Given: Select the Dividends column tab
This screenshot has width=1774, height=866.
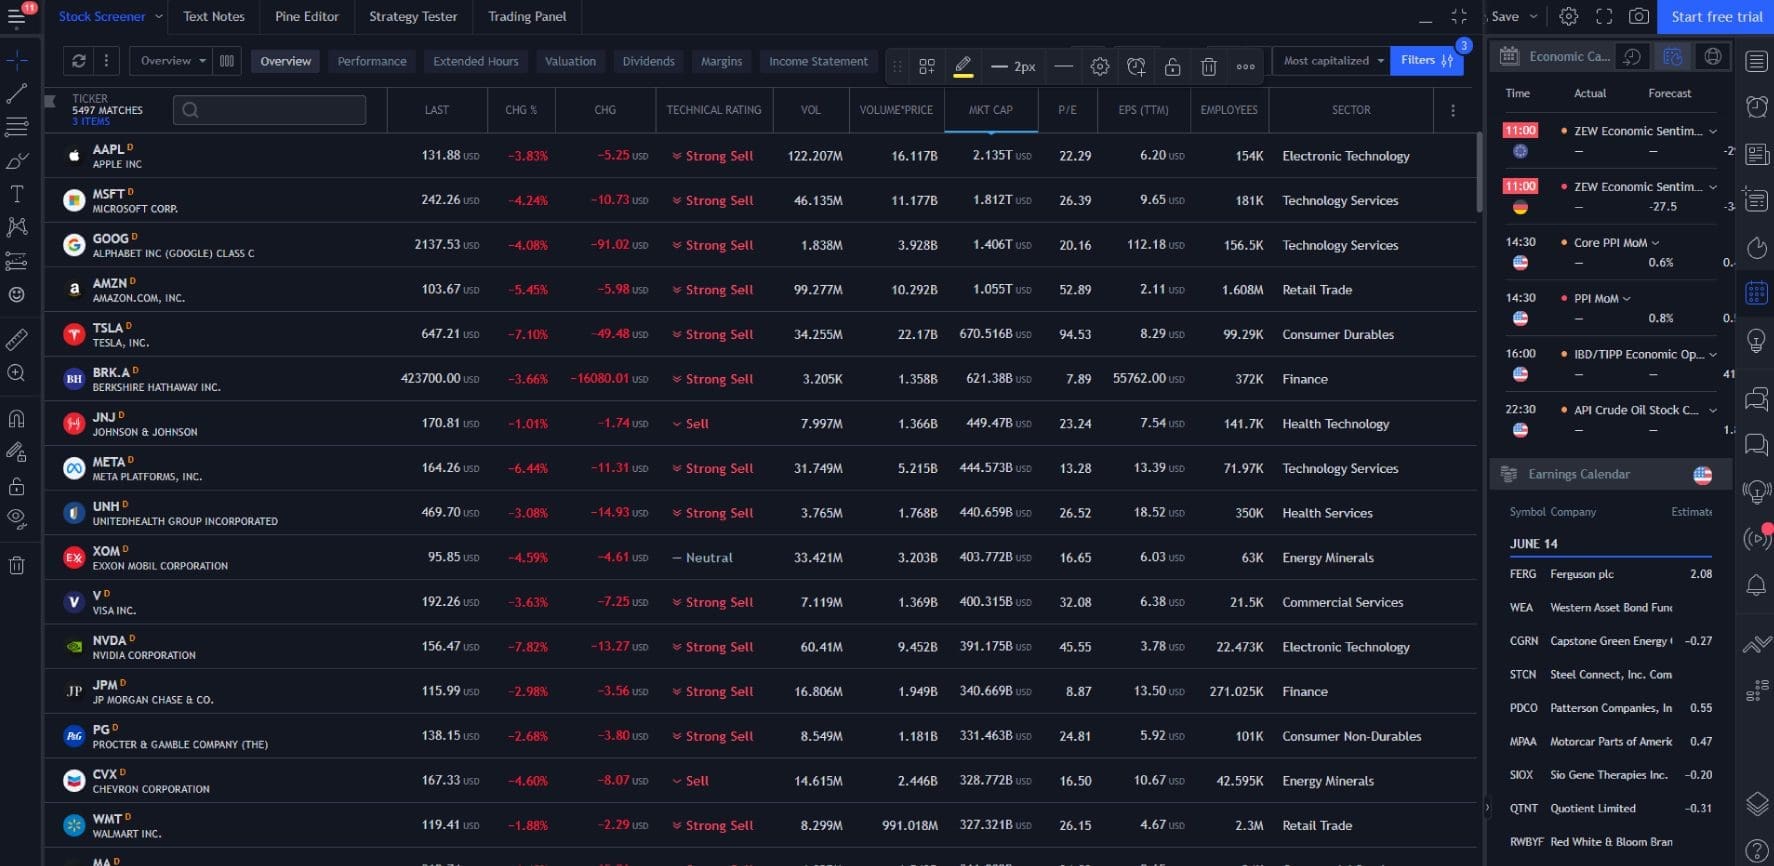Looking at the screenshot, I should [649, 62].
